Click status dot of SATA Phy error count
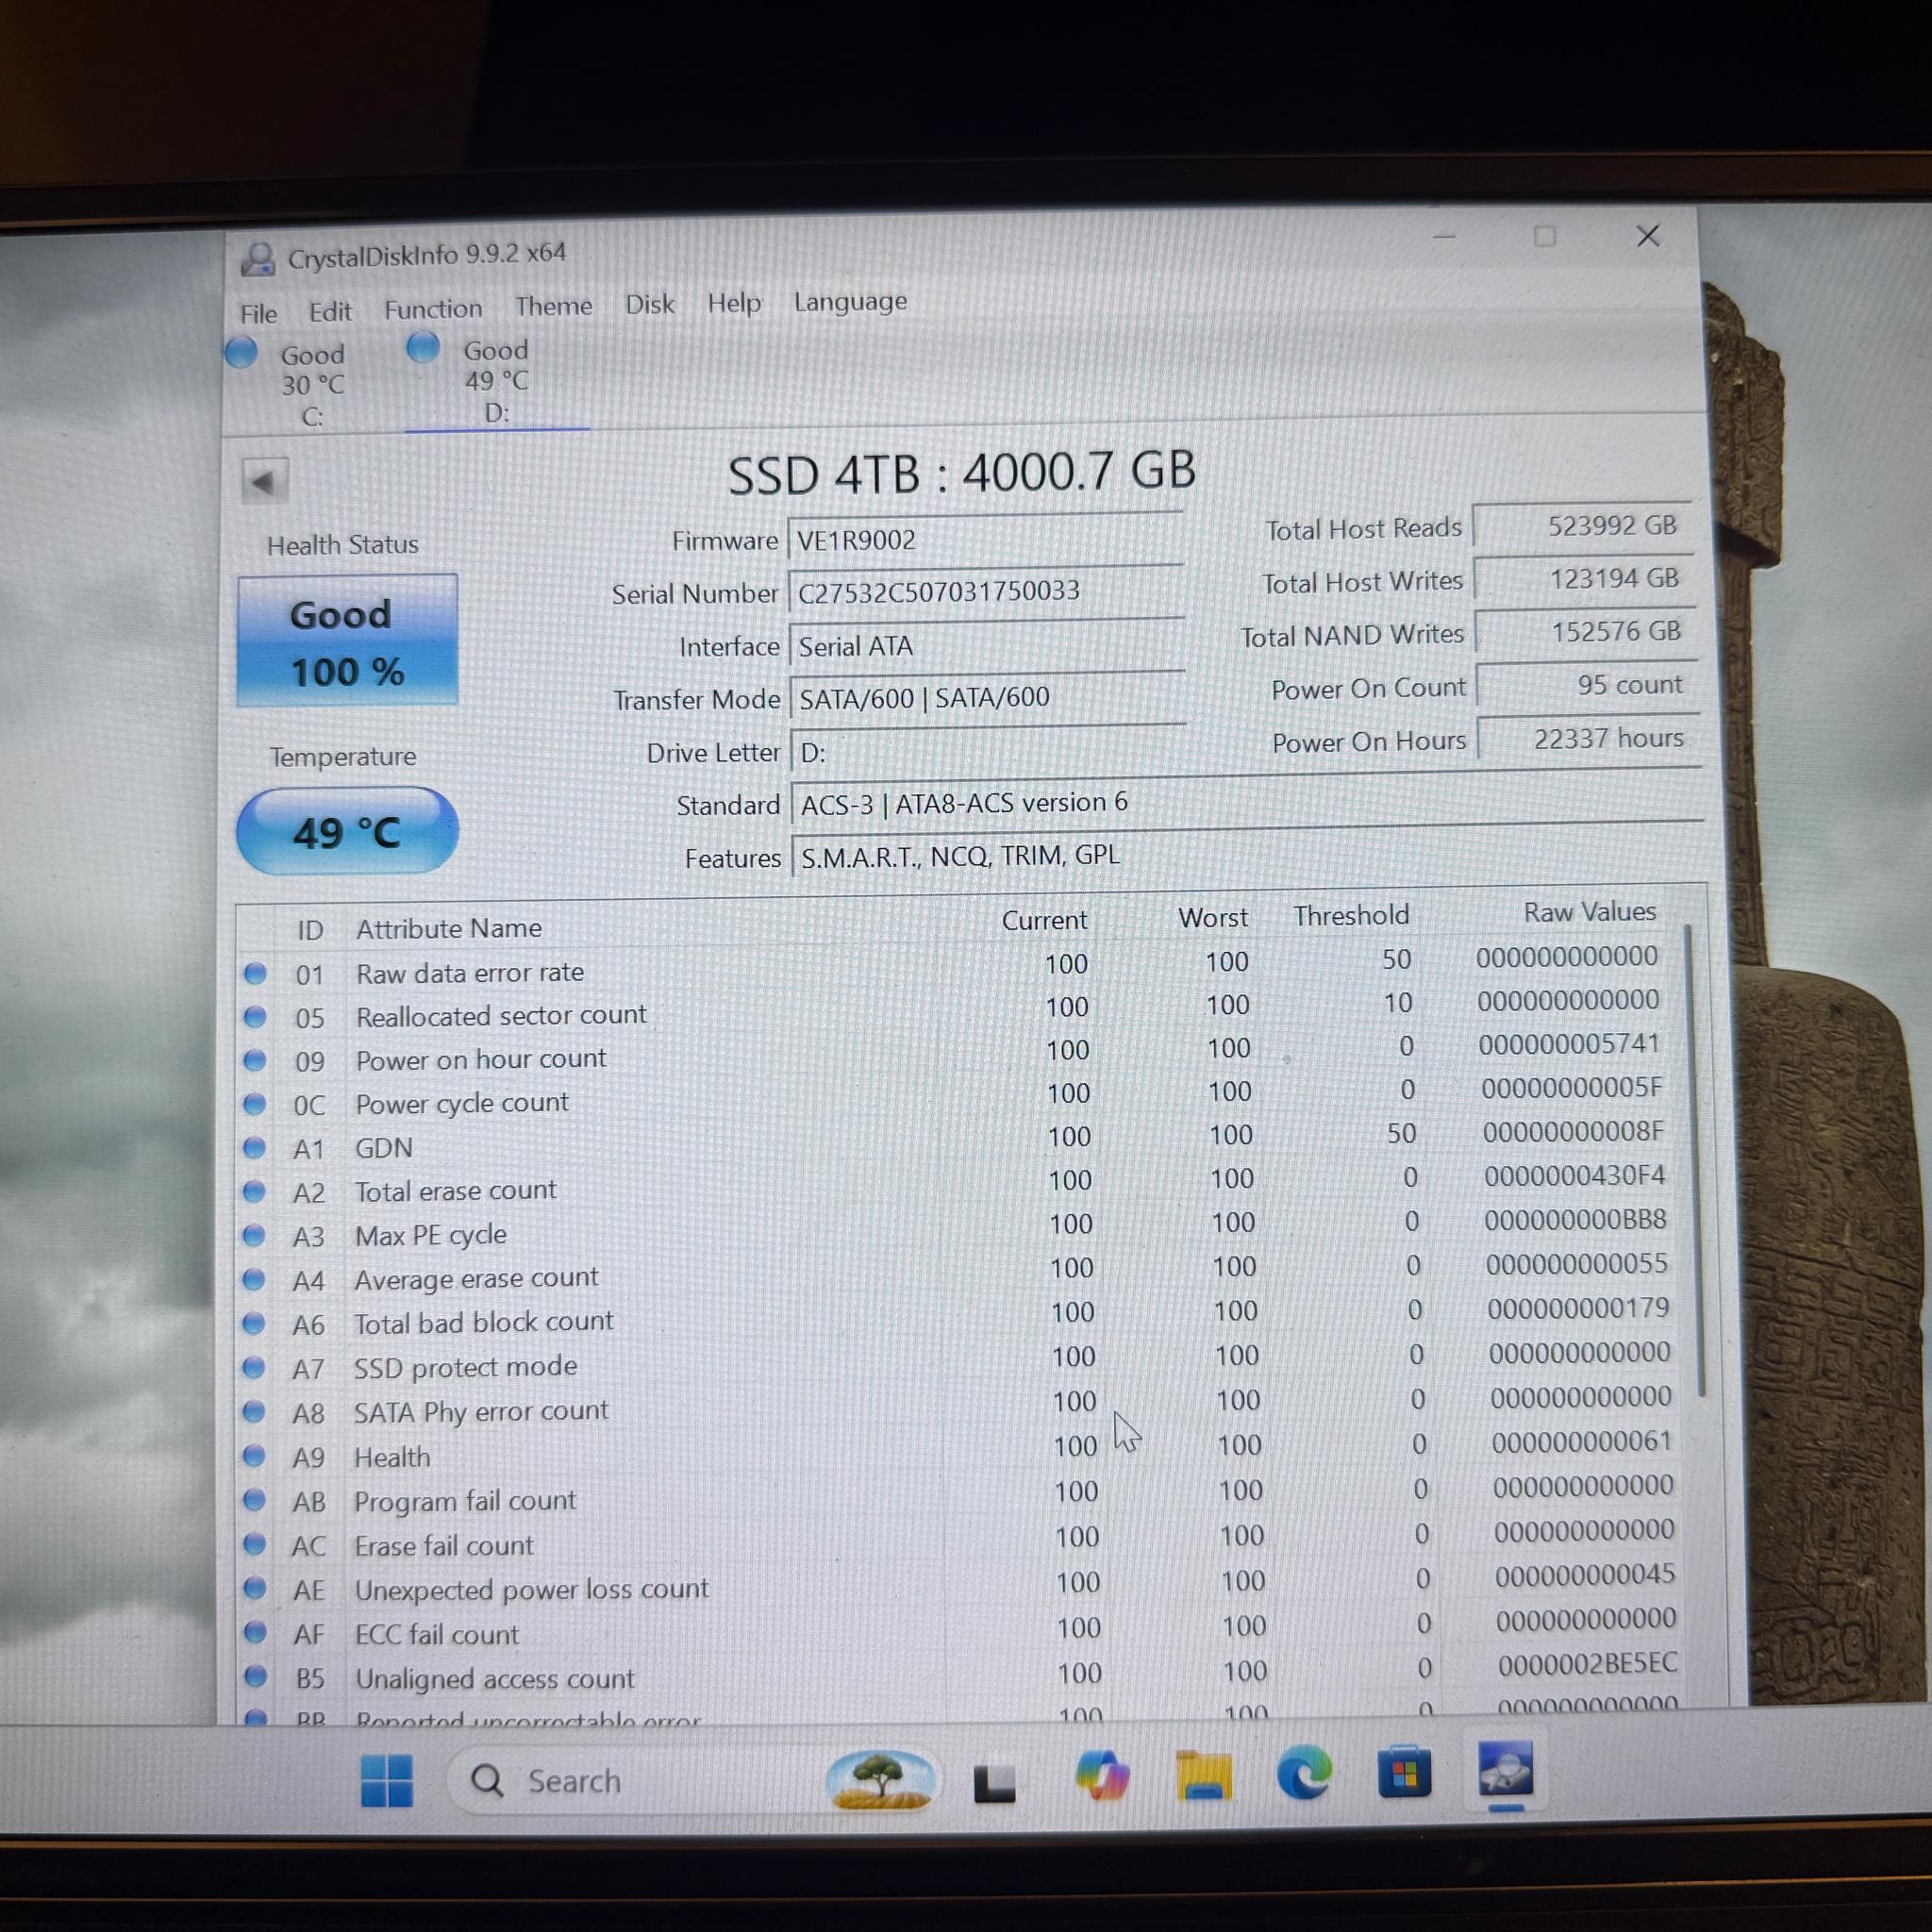The image size is (1932, 1932). pyautogui.click(x=254, y=1412)
